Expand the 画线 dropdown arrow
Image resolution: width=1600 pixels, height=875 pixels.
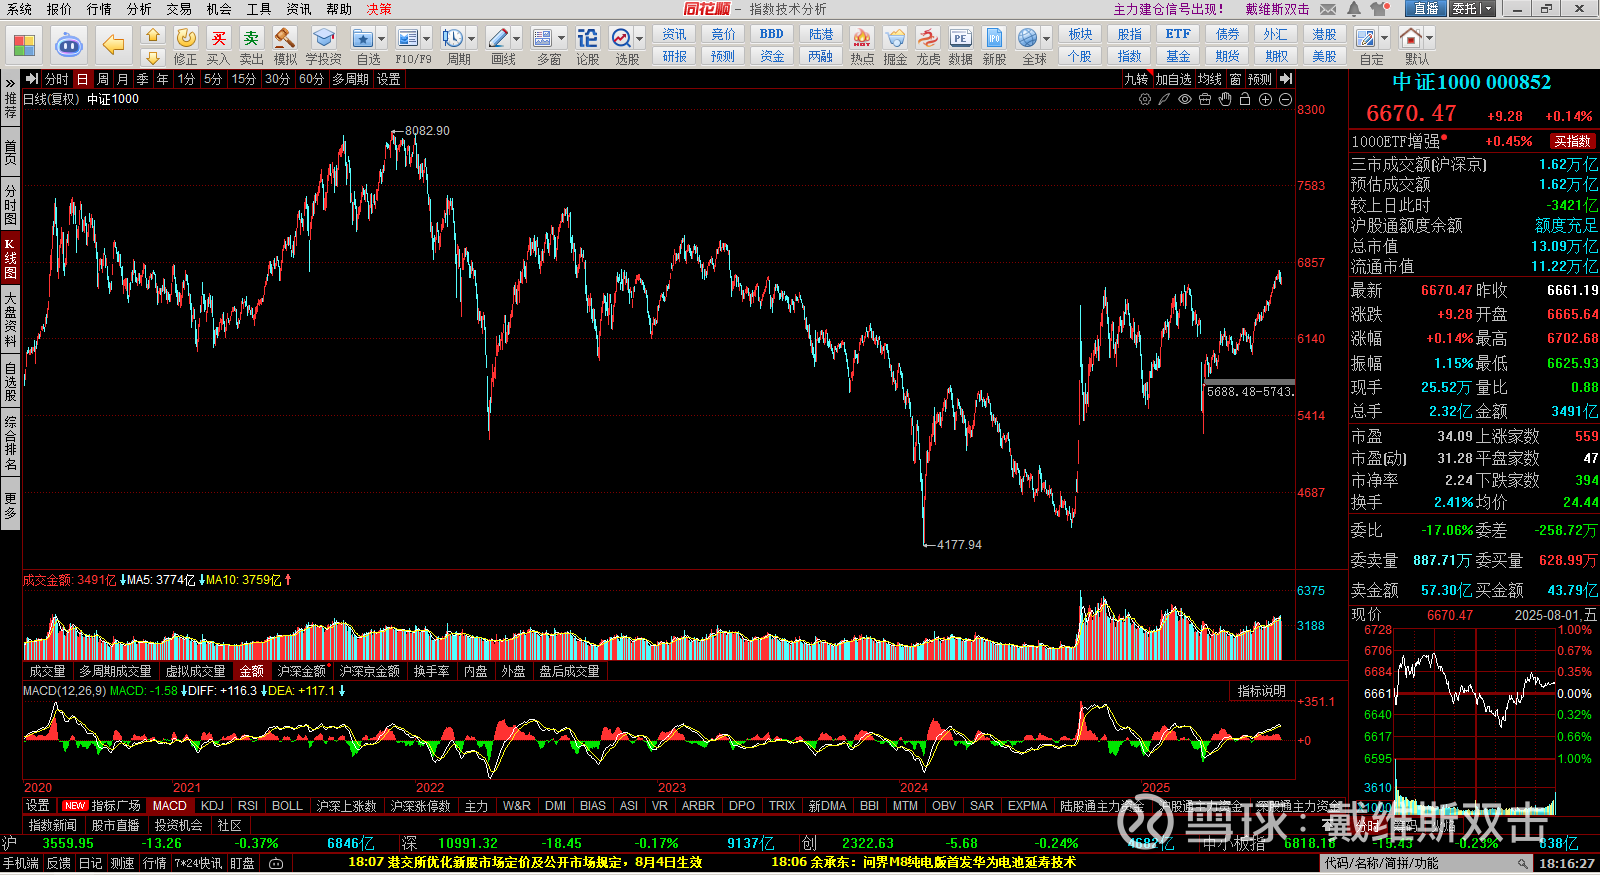(517, 39)
